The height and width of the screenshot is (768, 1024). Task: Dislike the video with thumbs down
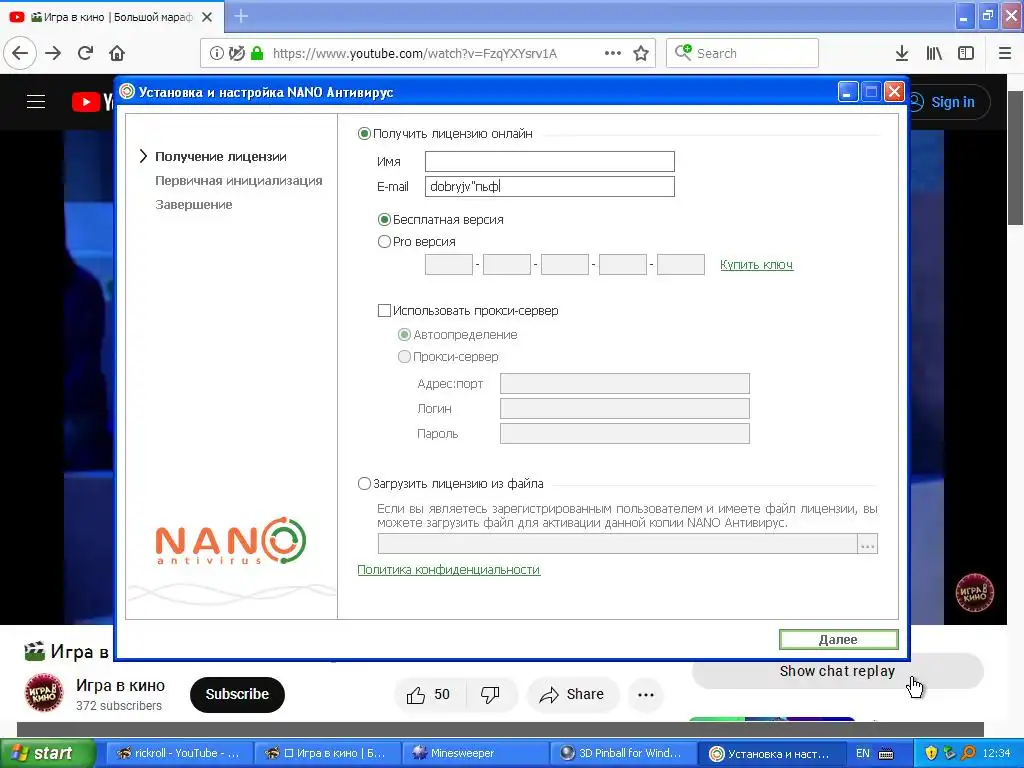coord(490,695)
